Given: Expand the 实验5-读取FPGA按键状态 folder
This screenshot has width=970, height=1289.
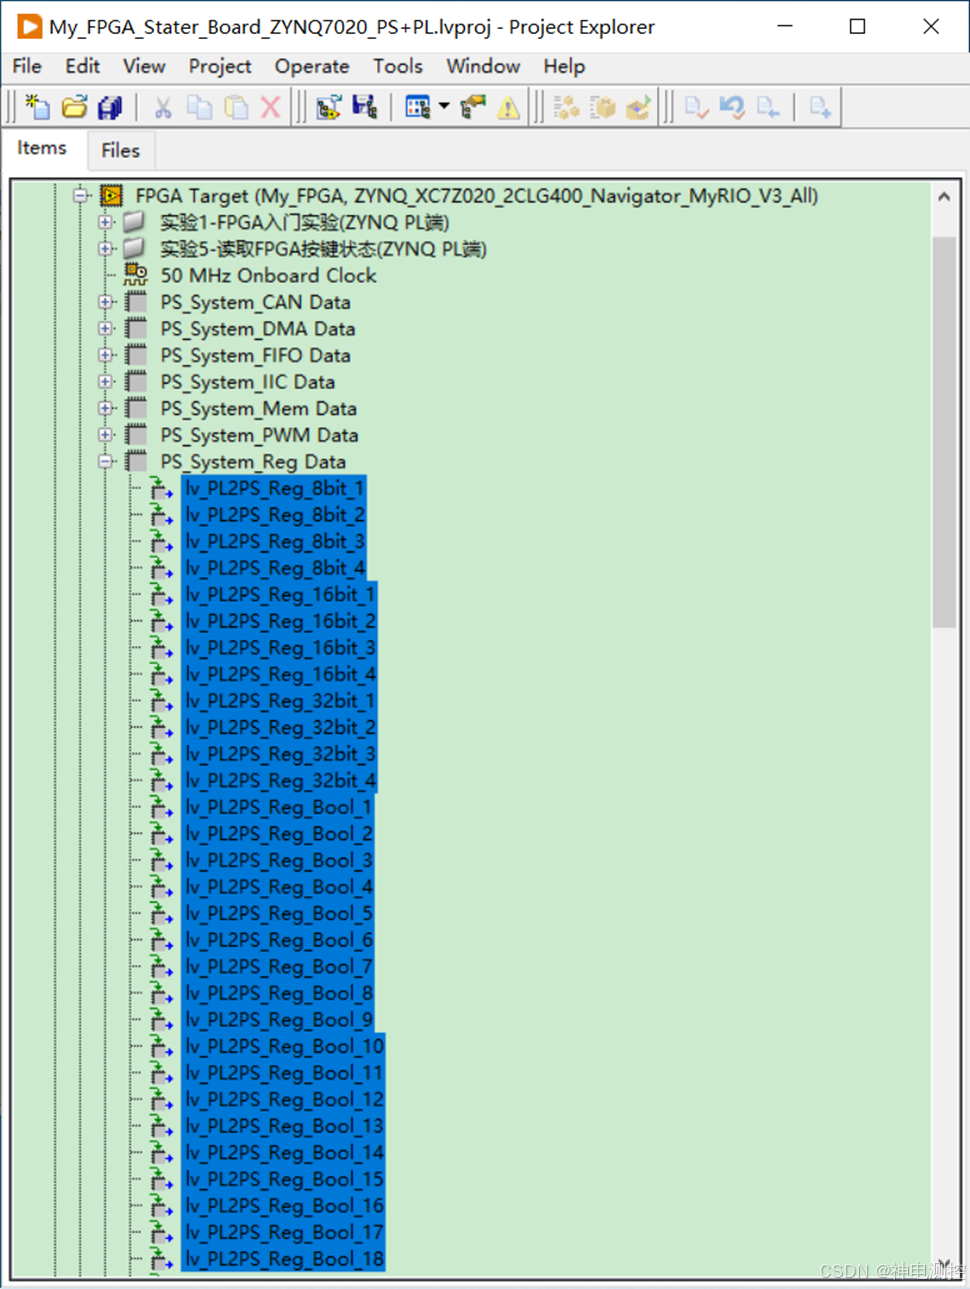Looking at the screenshot, I should pos(106,249).
